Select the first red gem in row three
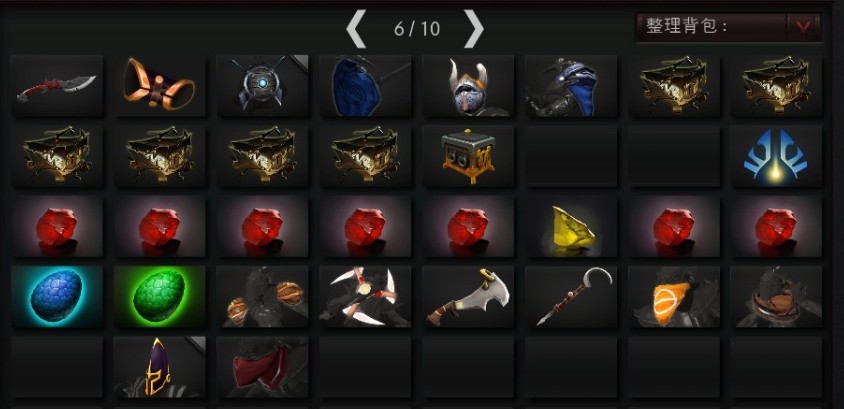 click(57, 227)
